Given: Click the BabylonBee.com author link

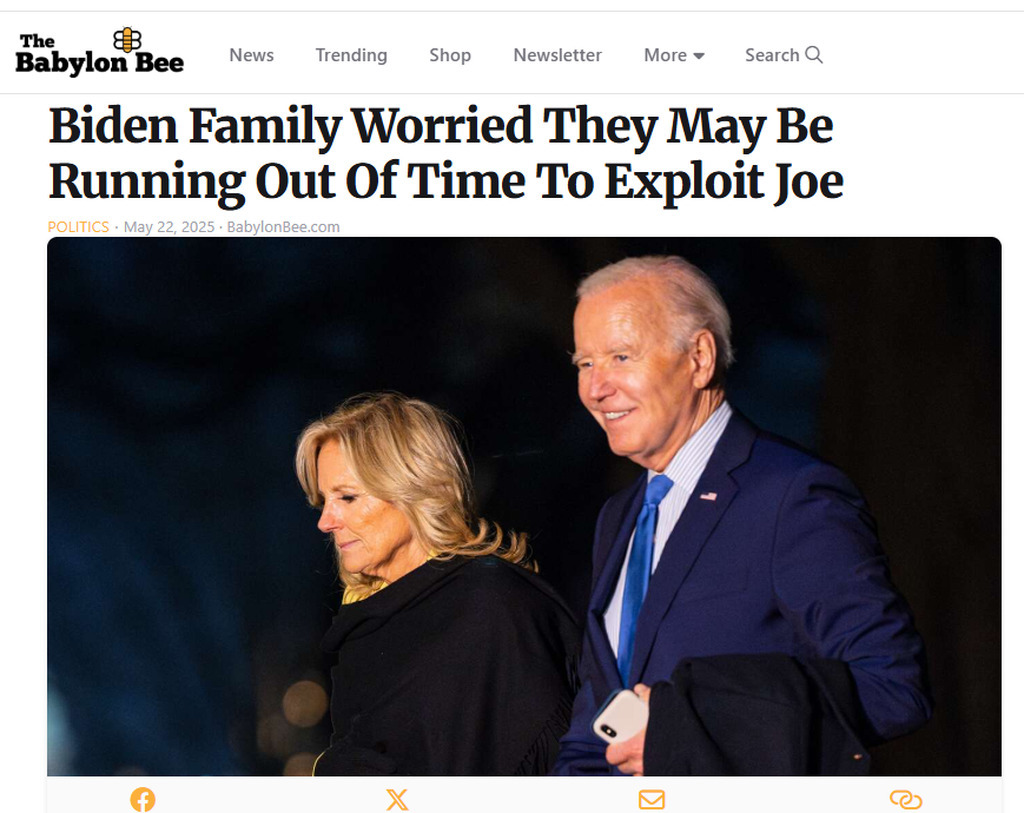Looking at the screenshot, I should click(x=283, y=227).
